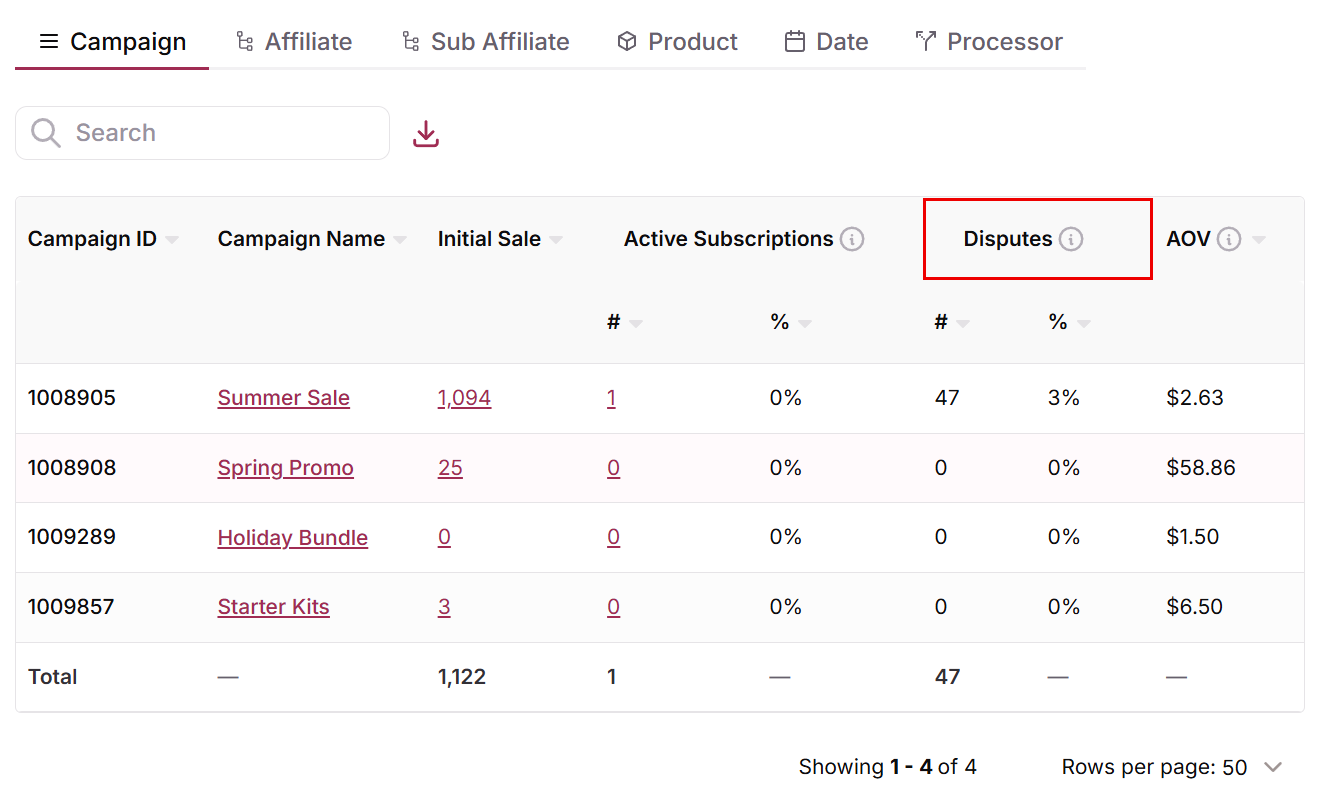Viewport: 1320px width, 812px height.
Task: Open the Rows per page dropdown
Action: click(1173, 767)
